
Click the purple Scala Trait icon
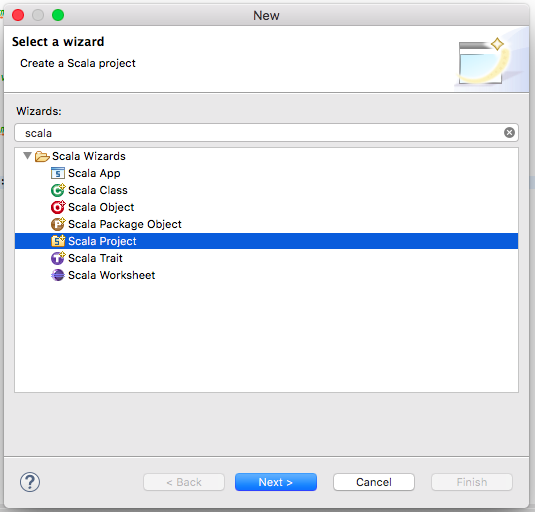coord(58,258)
